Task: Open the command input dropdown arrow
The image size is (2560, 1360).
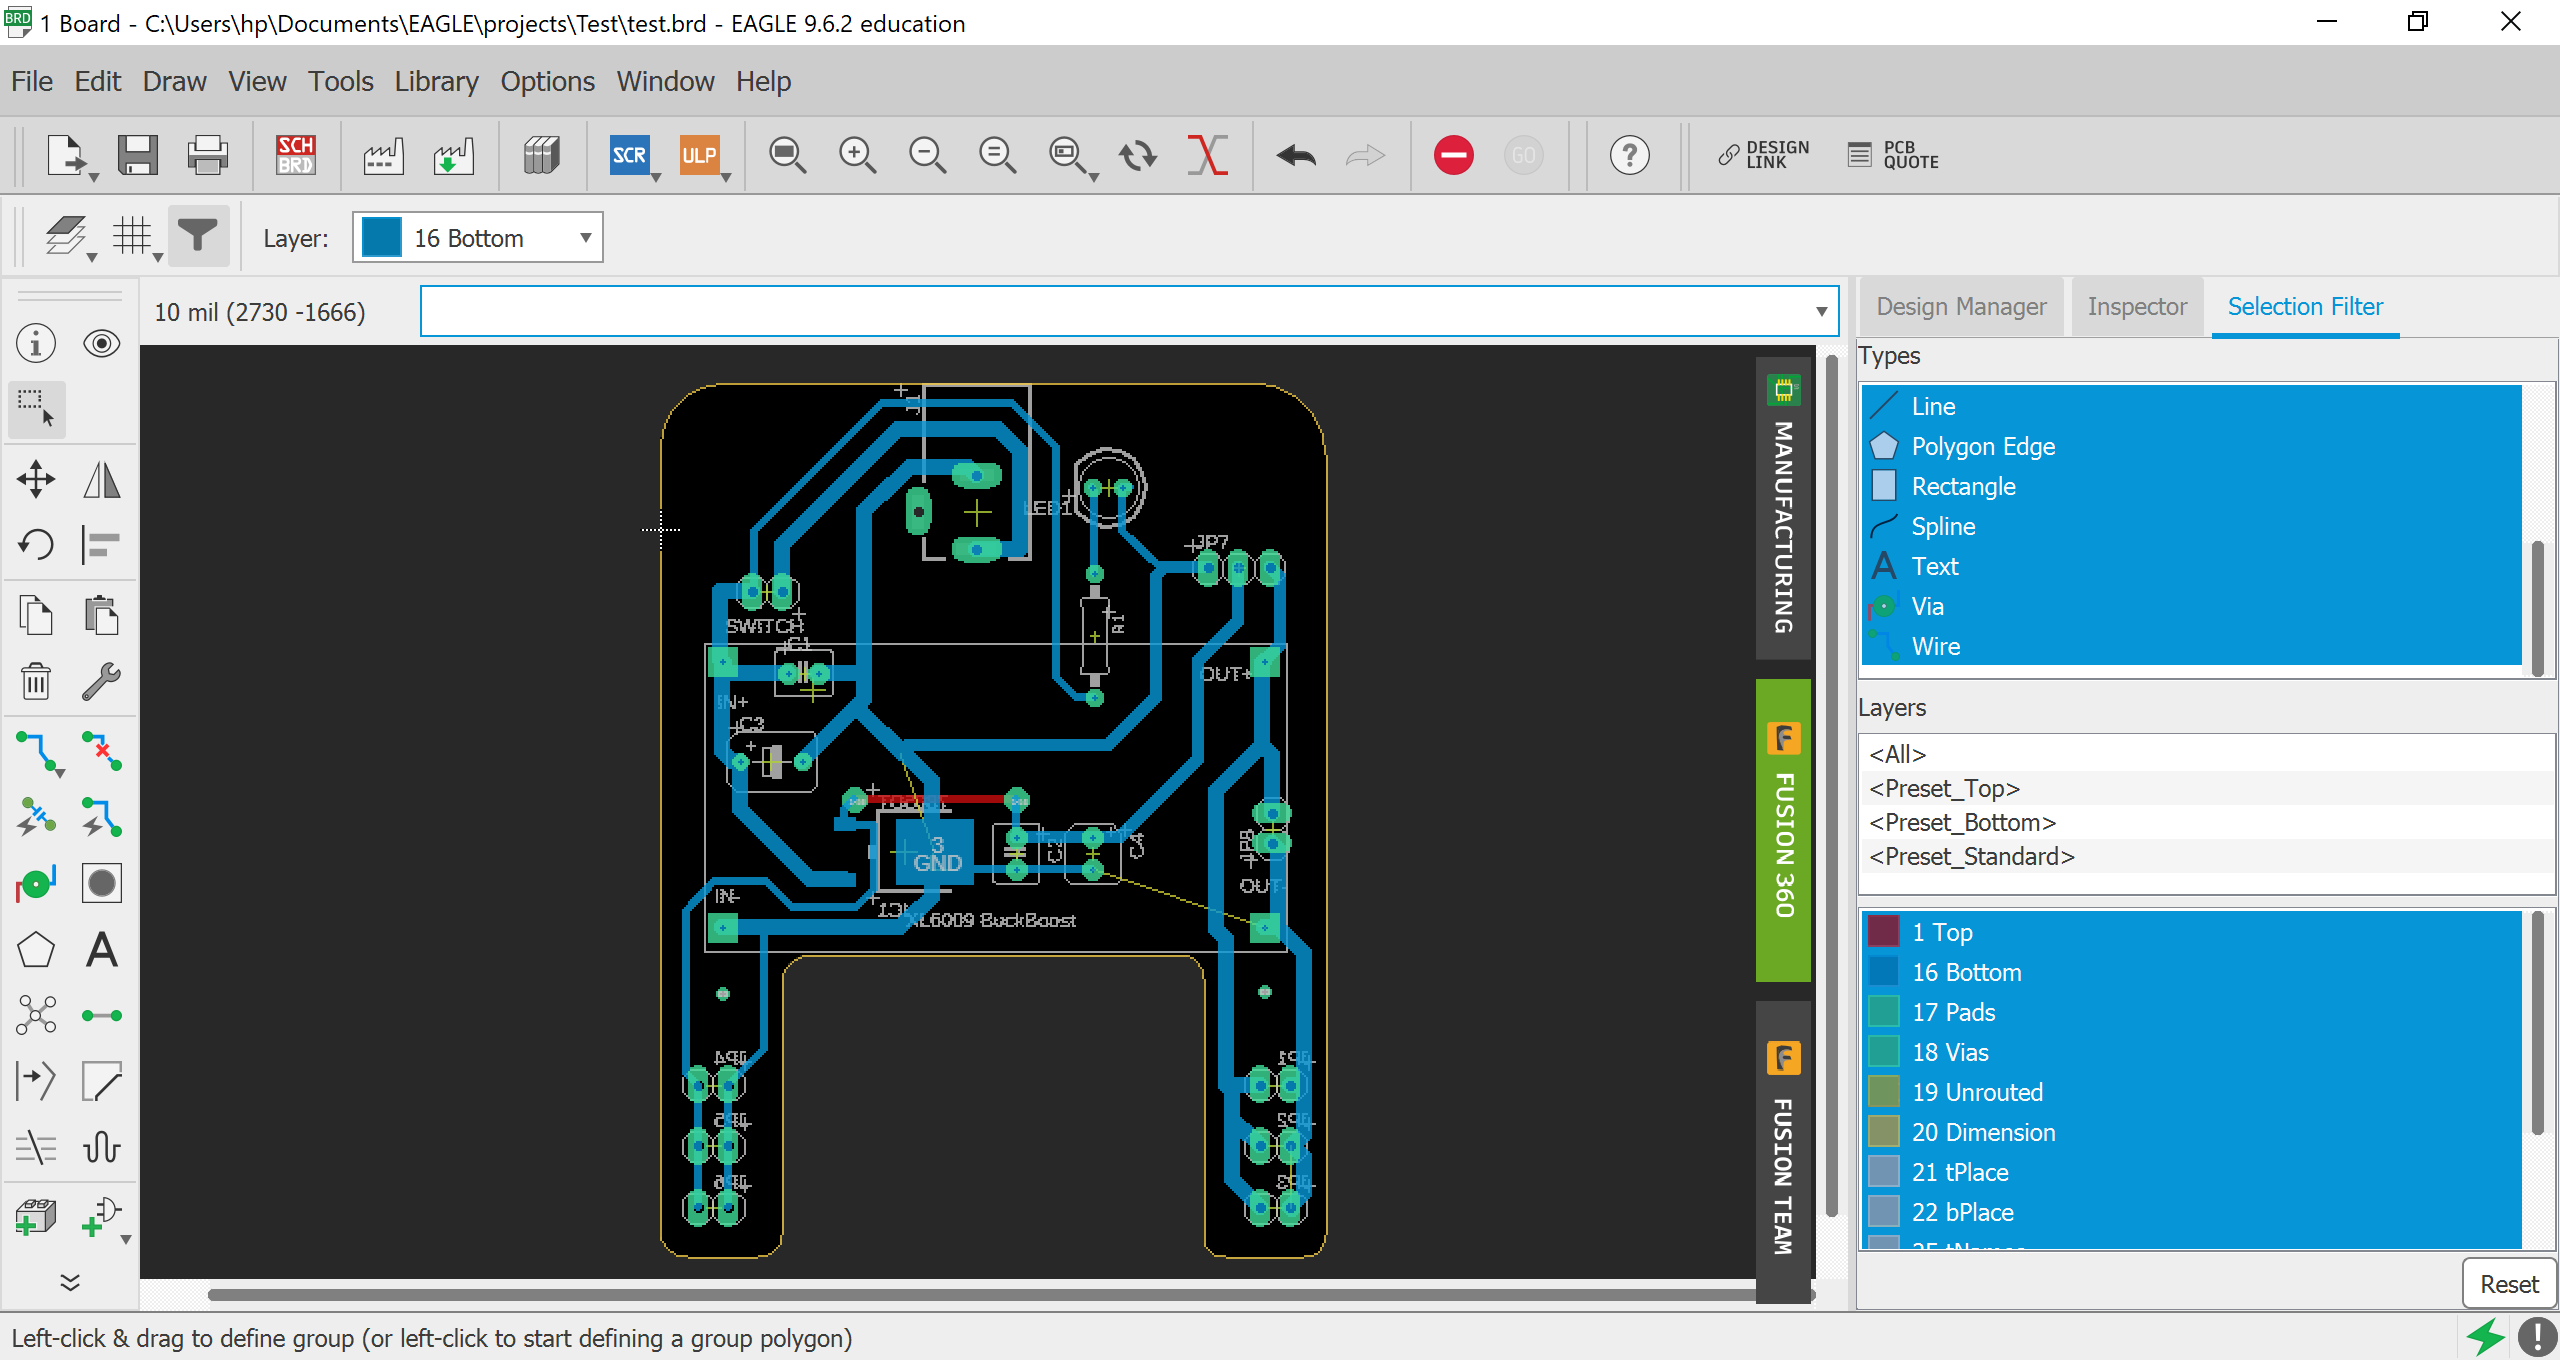Action: 1822,308
